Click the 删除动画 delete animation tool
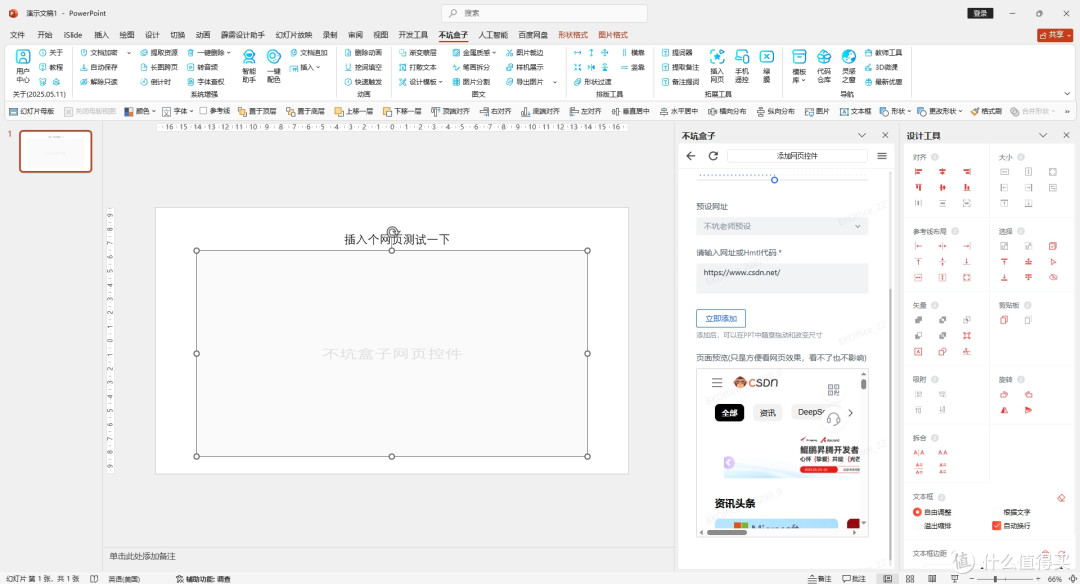 [x=363, y=52]
